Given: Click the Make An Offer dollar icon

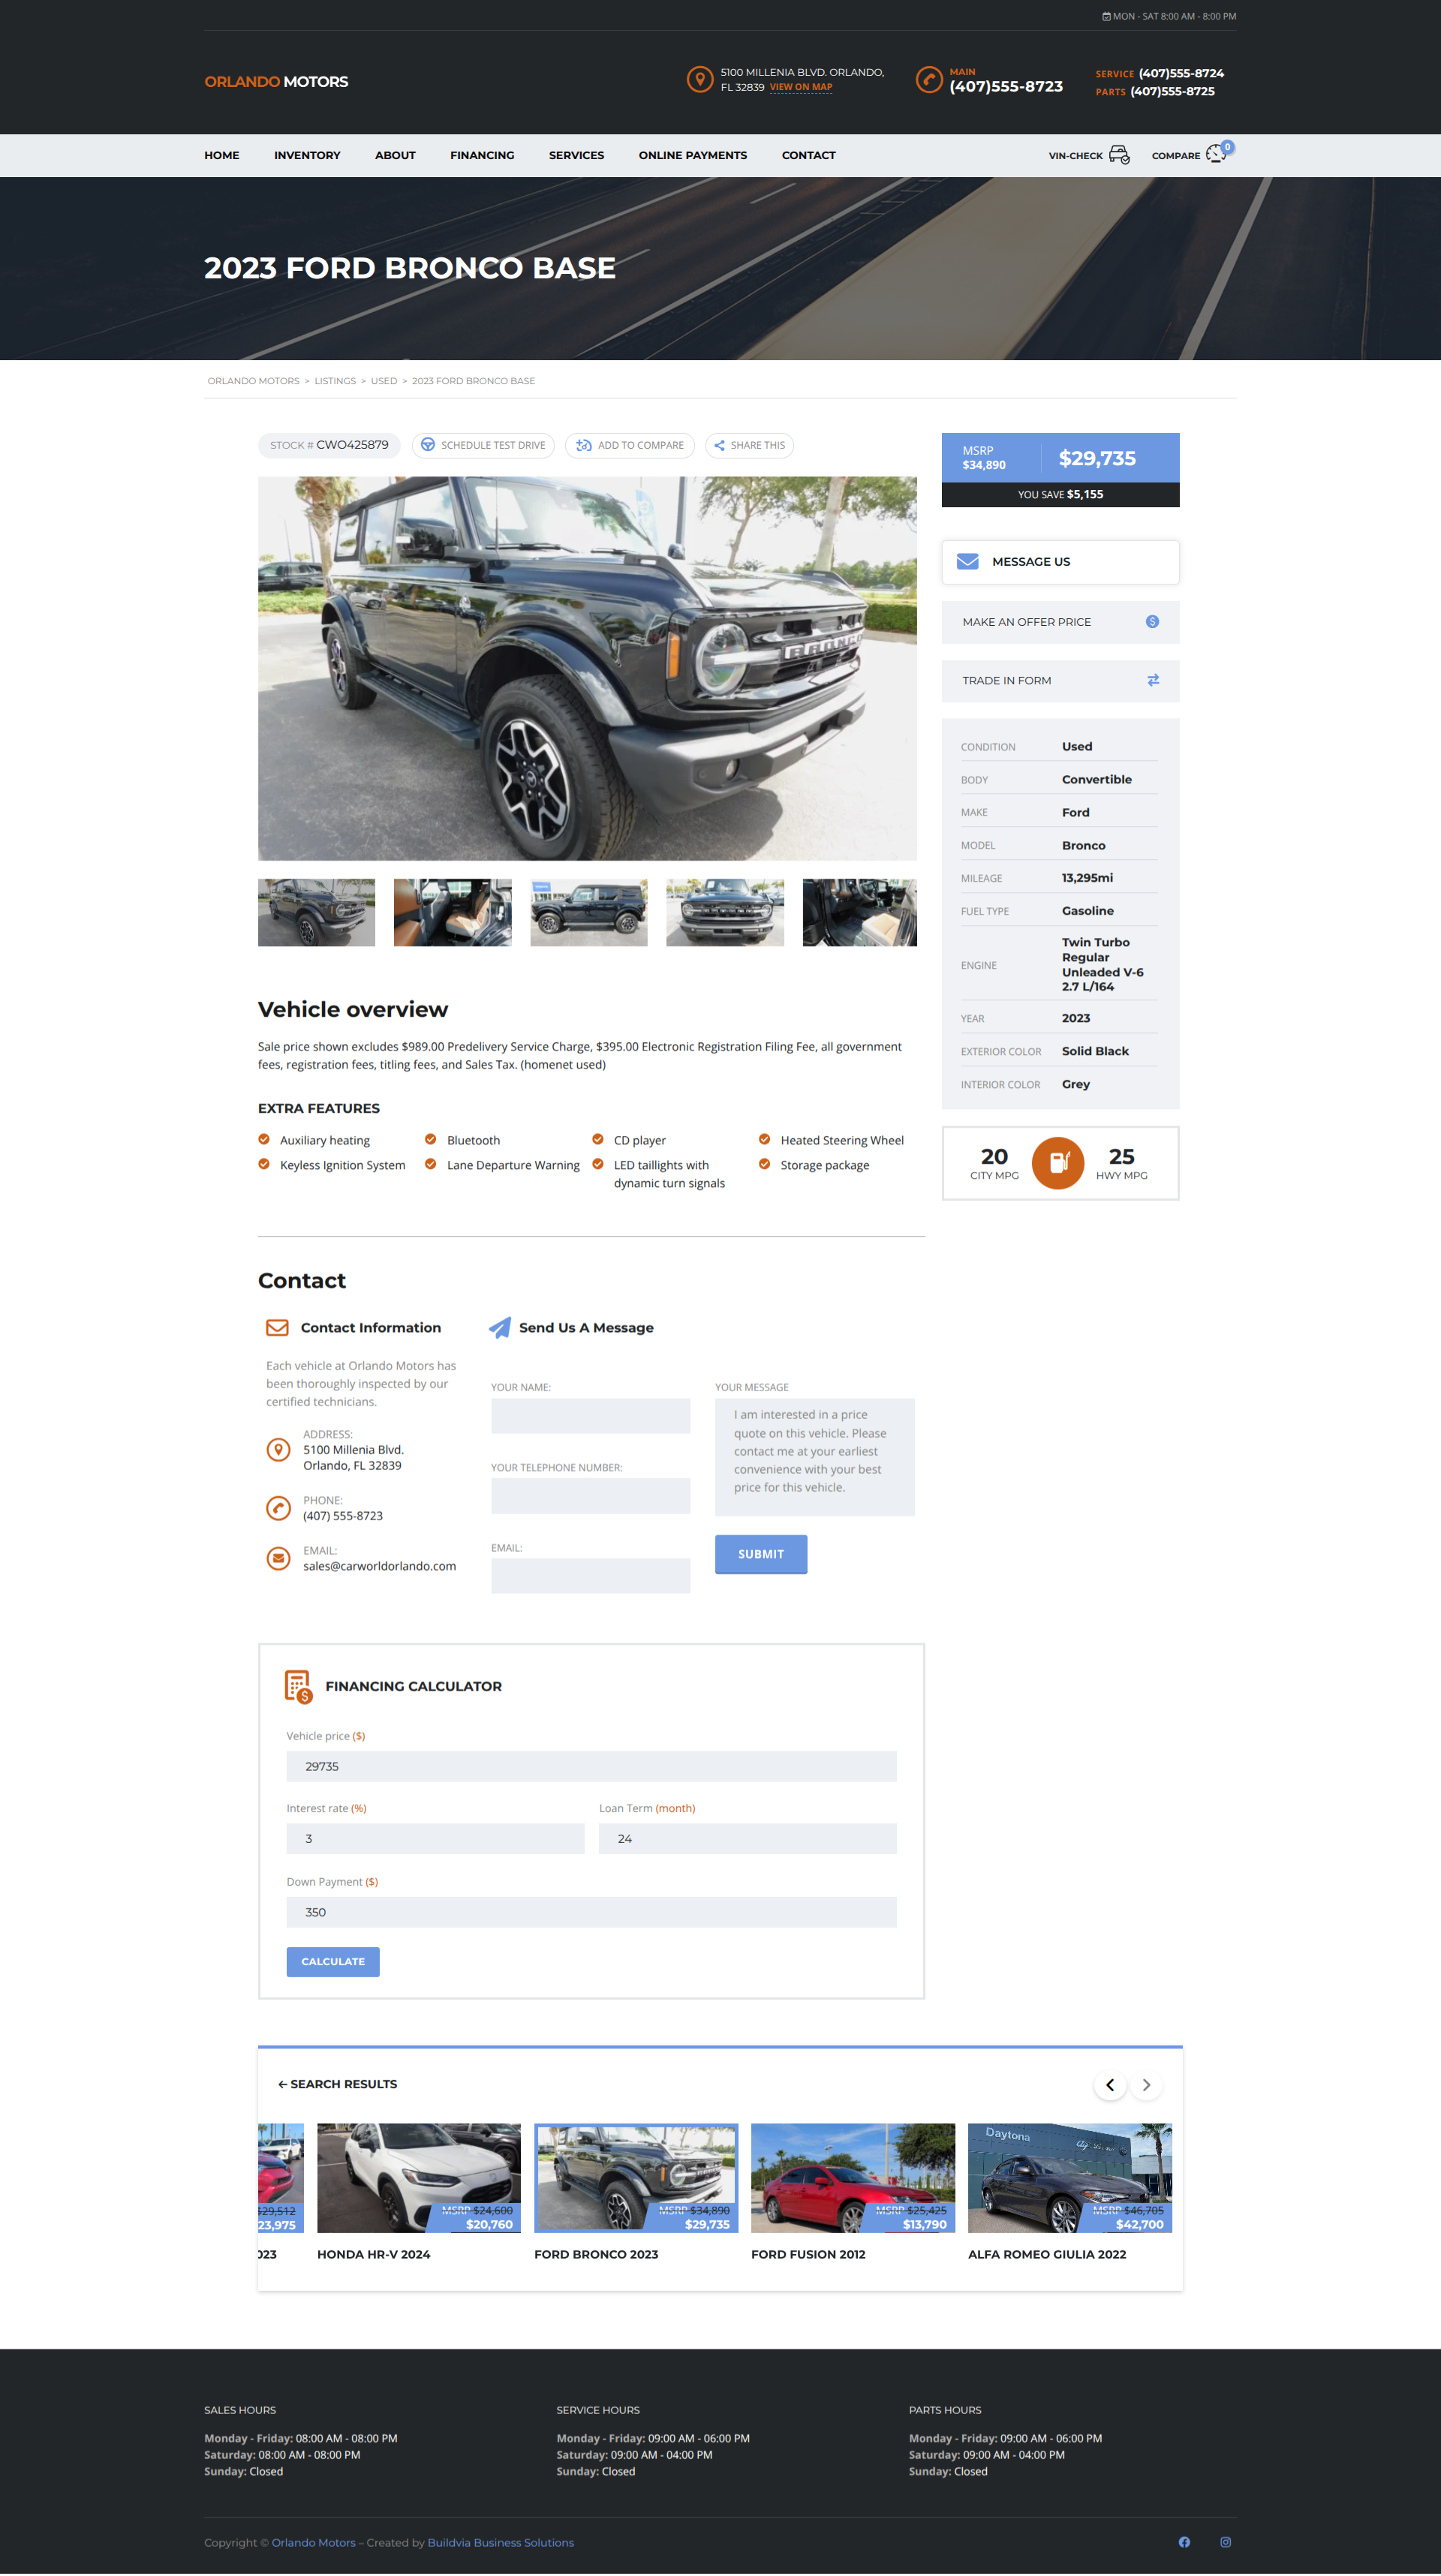Looking at the screenshot, I should (1152, 622).
